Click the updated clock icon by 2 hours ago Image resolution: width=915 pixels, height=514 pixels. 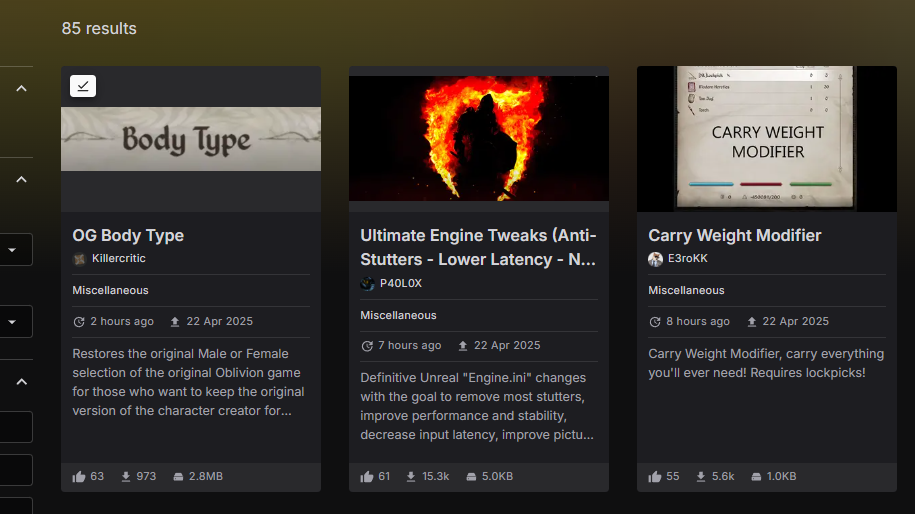[79, 322]
